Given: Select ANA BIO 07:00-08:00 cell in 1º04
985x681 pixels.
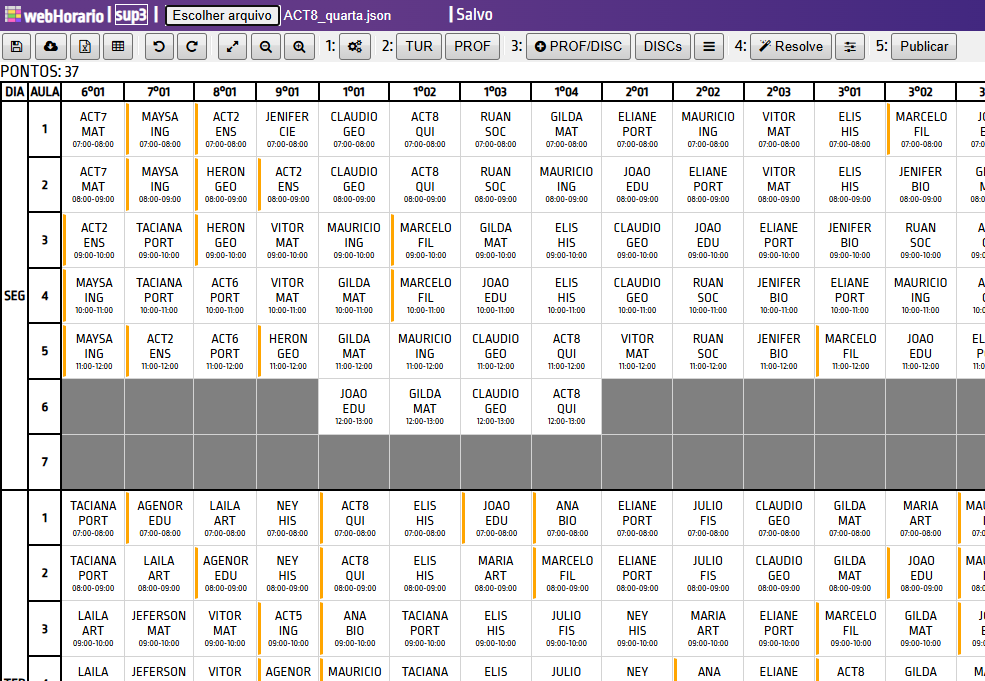Looking at the screenshot, I should pyautogui.click(x=567, y=518).
